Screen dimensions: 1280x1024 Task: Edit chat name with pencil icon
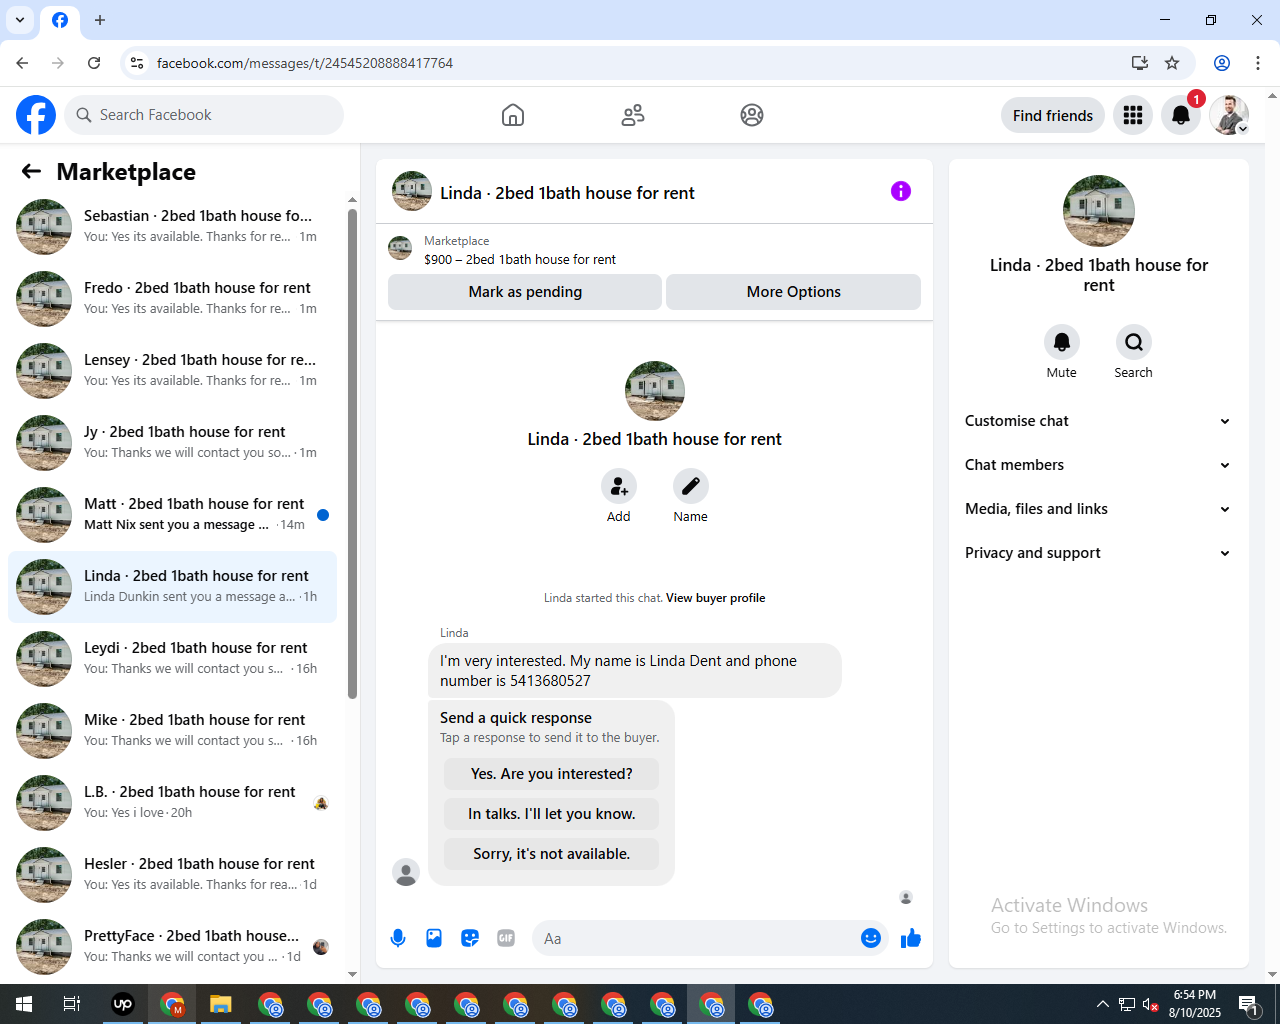(x=691, y=486)
